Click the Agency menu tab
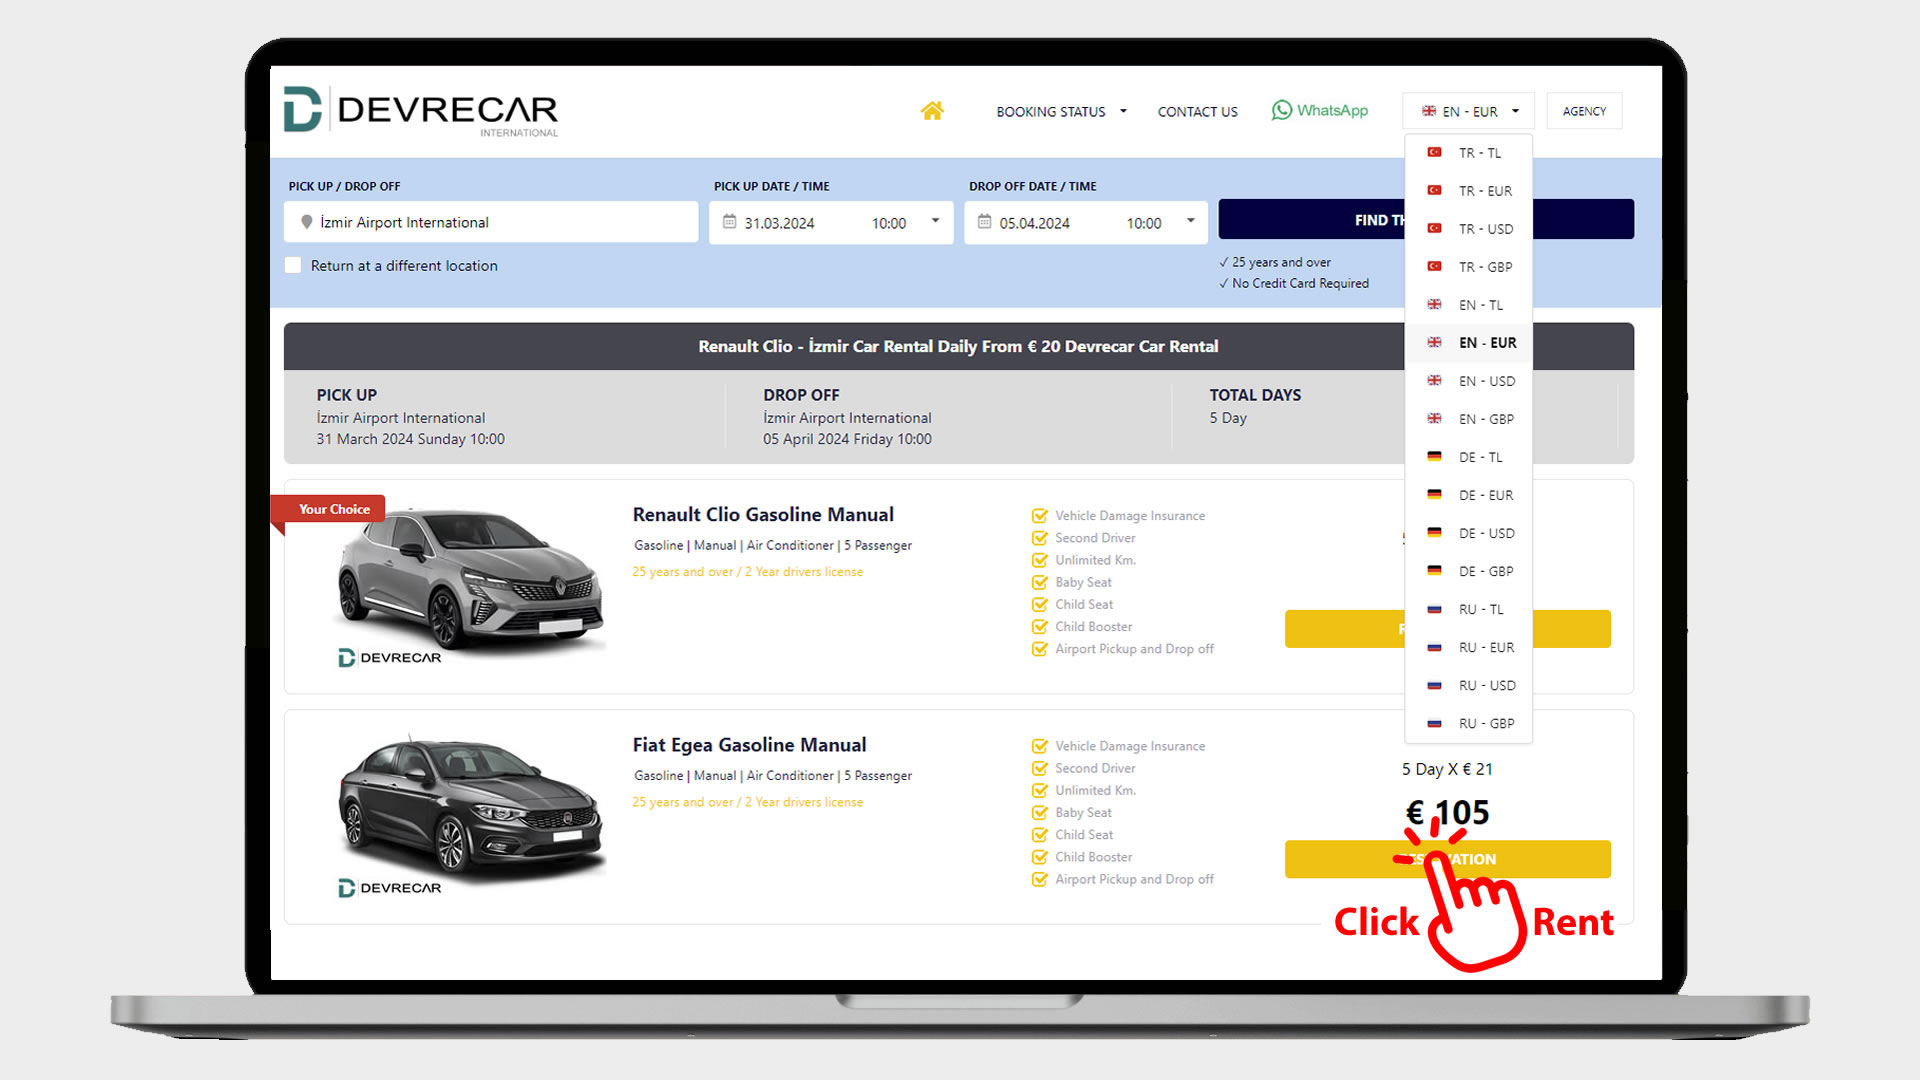The width and height of the screenshot is (1920, 1080). [x=1584, y=111]
